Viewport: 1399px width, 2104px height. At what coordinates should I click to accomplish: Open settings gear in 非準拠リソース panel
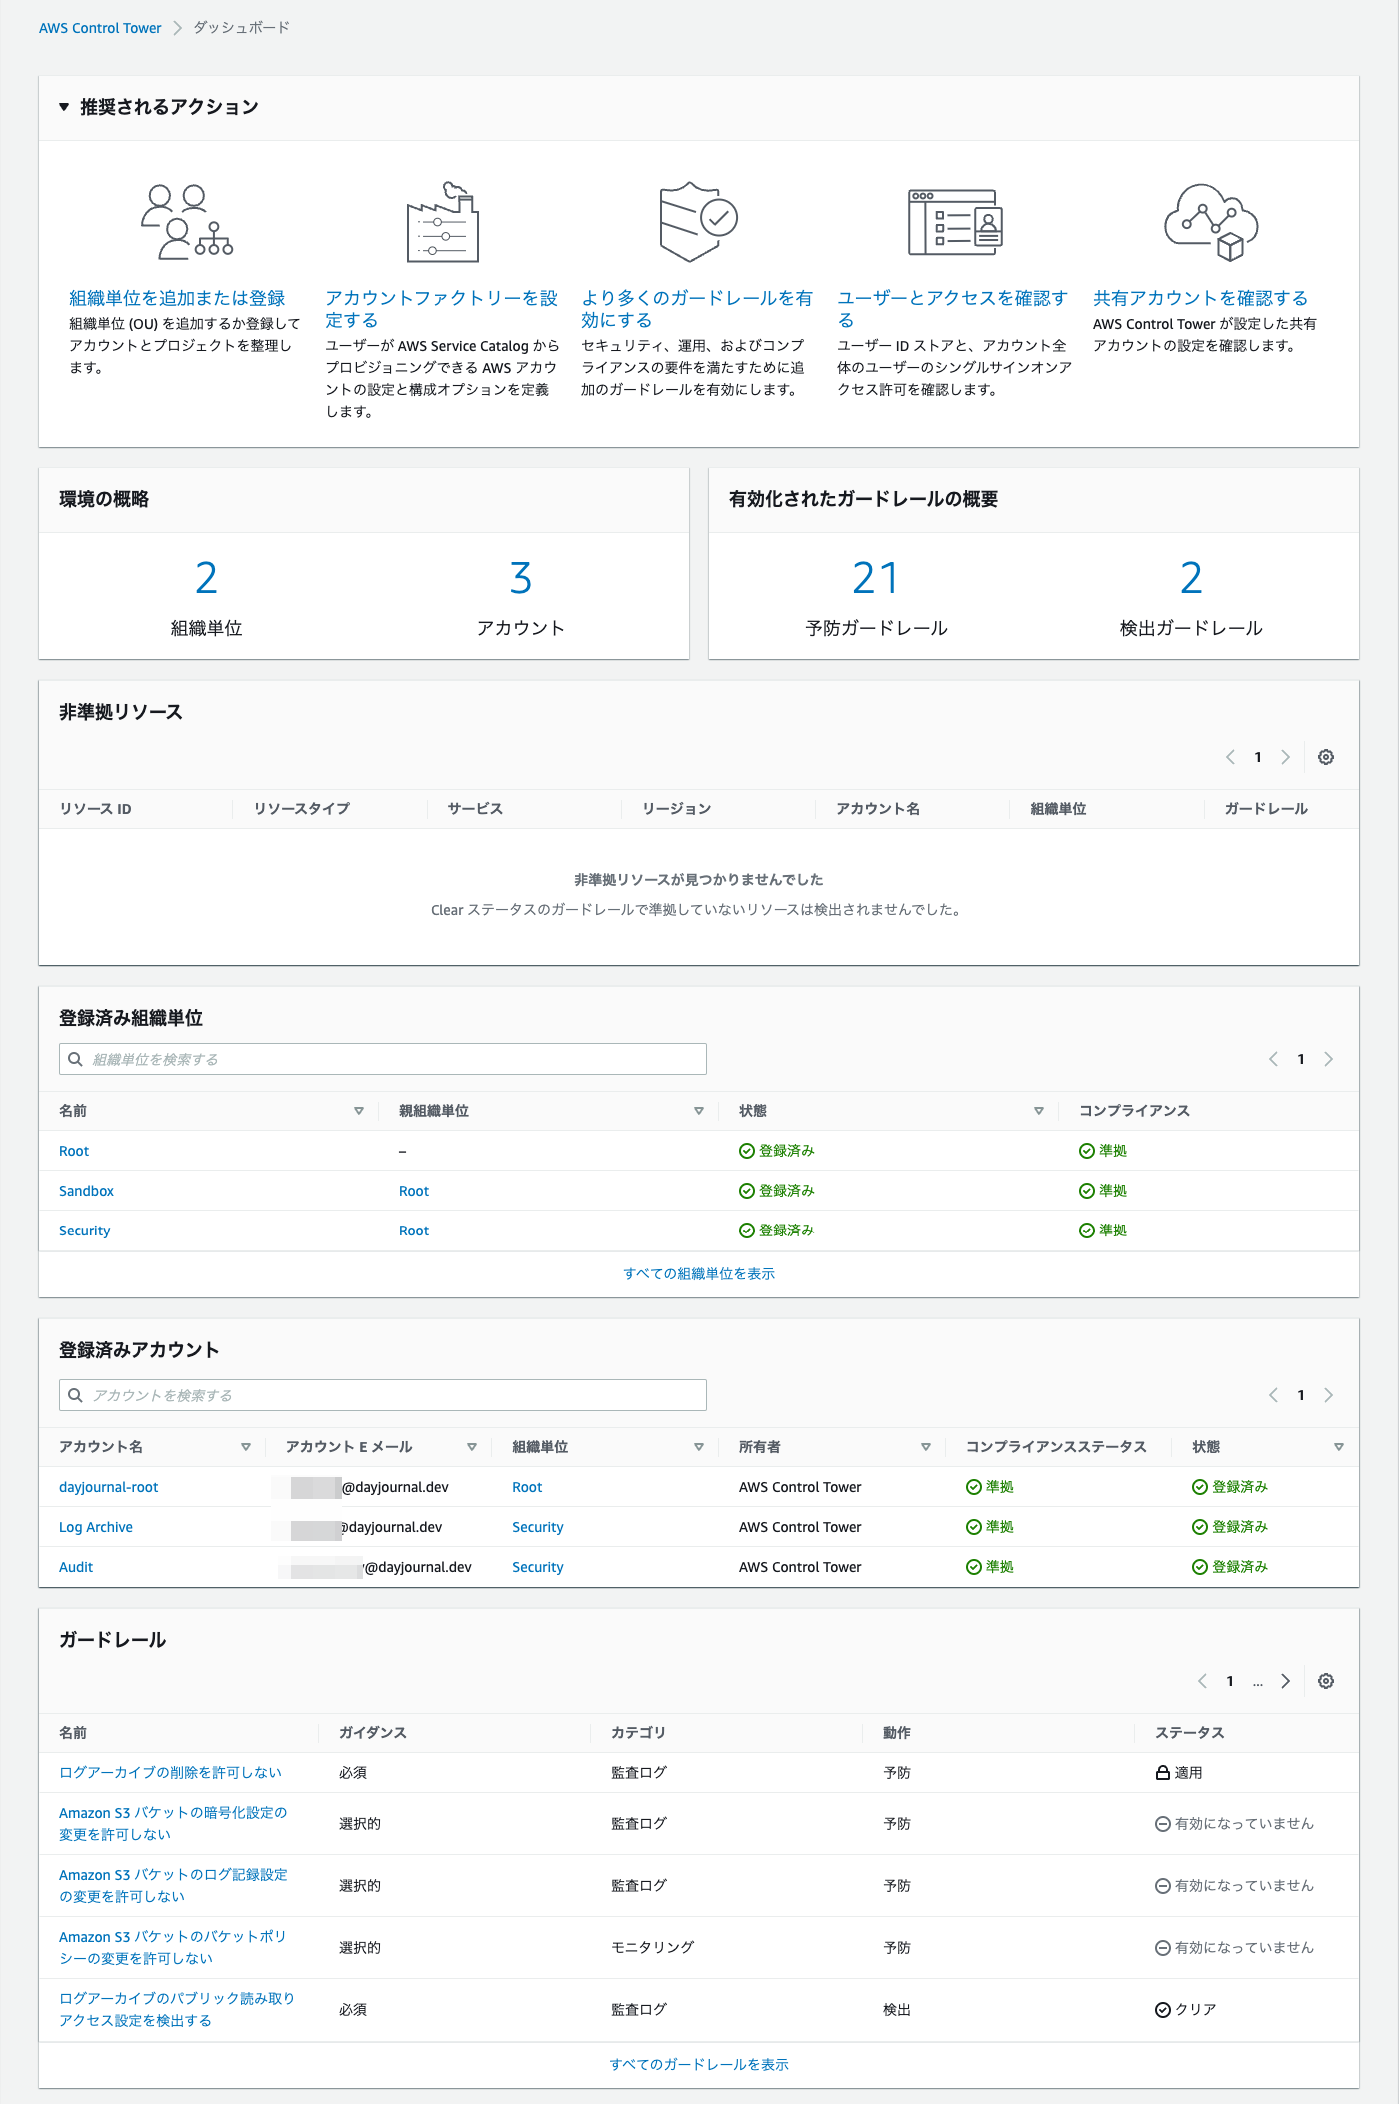(1326, 757)
